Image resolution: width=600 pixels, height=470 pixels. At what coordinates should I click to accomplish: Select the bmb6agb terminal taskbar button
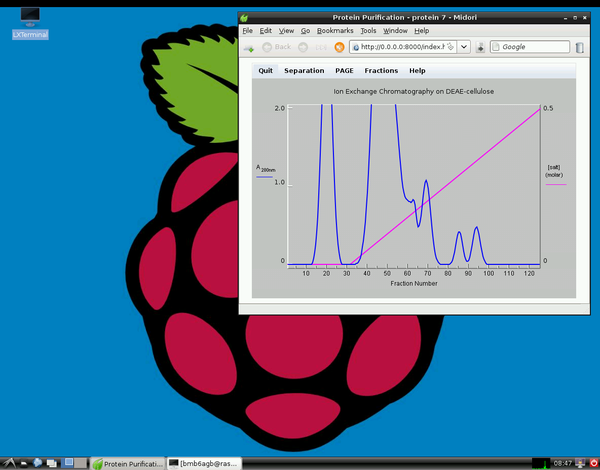point(204,463)
